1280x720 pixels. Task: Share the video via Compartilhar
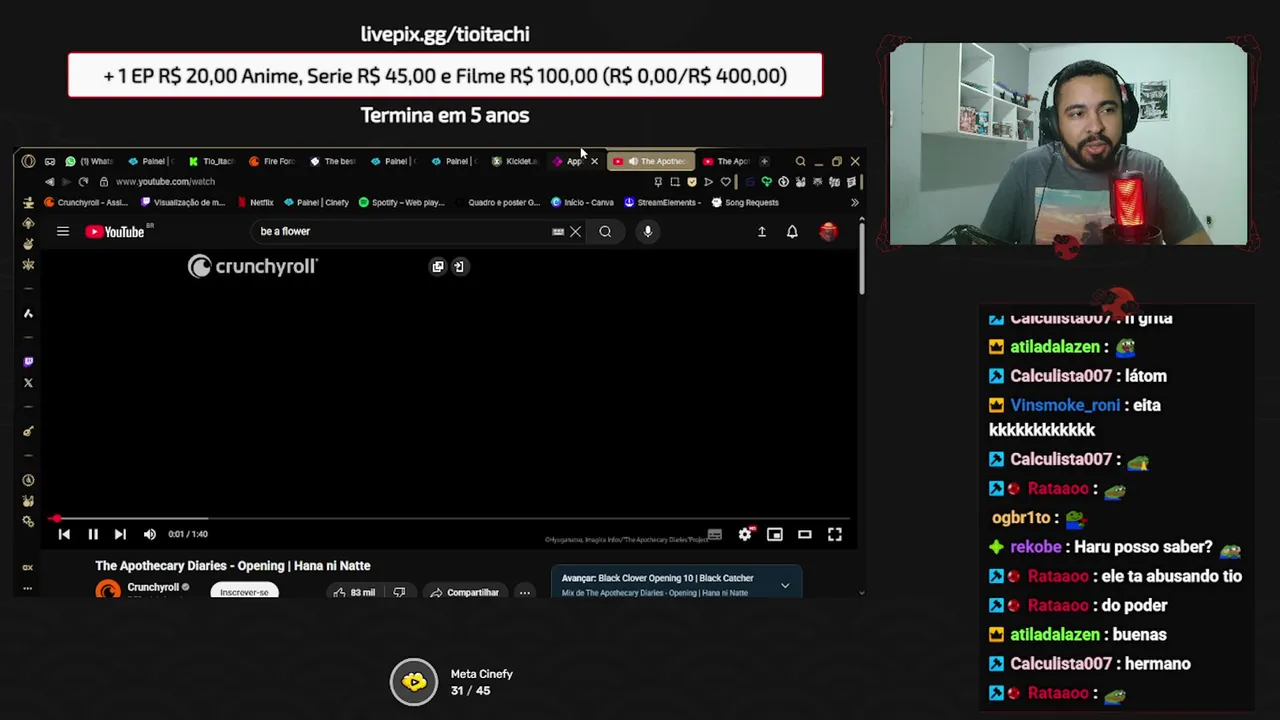tap(465, 592)
